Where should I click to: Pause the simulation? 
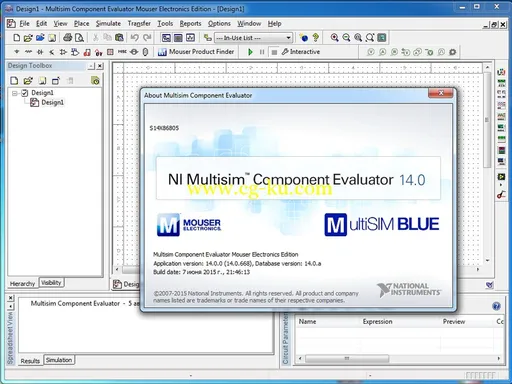(x=262, y=52)
